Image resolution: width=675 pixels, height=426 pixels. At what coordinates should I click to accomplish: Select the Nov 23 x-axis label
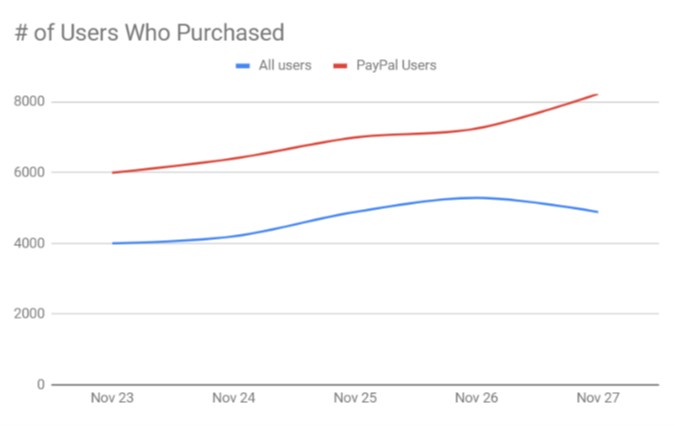coord(112,399)
